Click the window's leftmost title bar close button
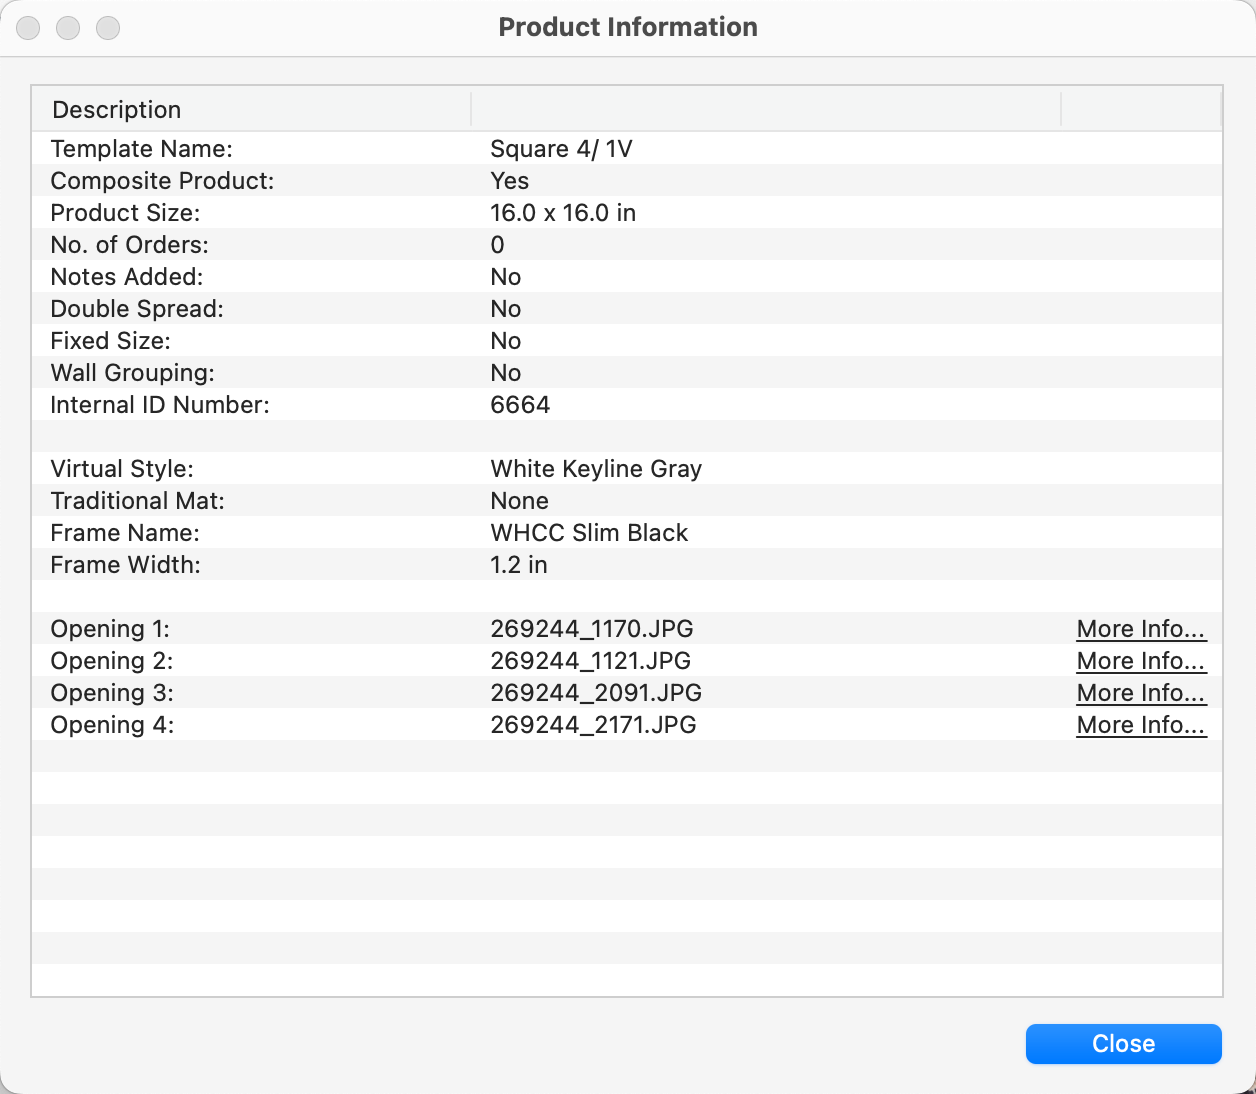 pyautogui.click(x=28, y=28)
